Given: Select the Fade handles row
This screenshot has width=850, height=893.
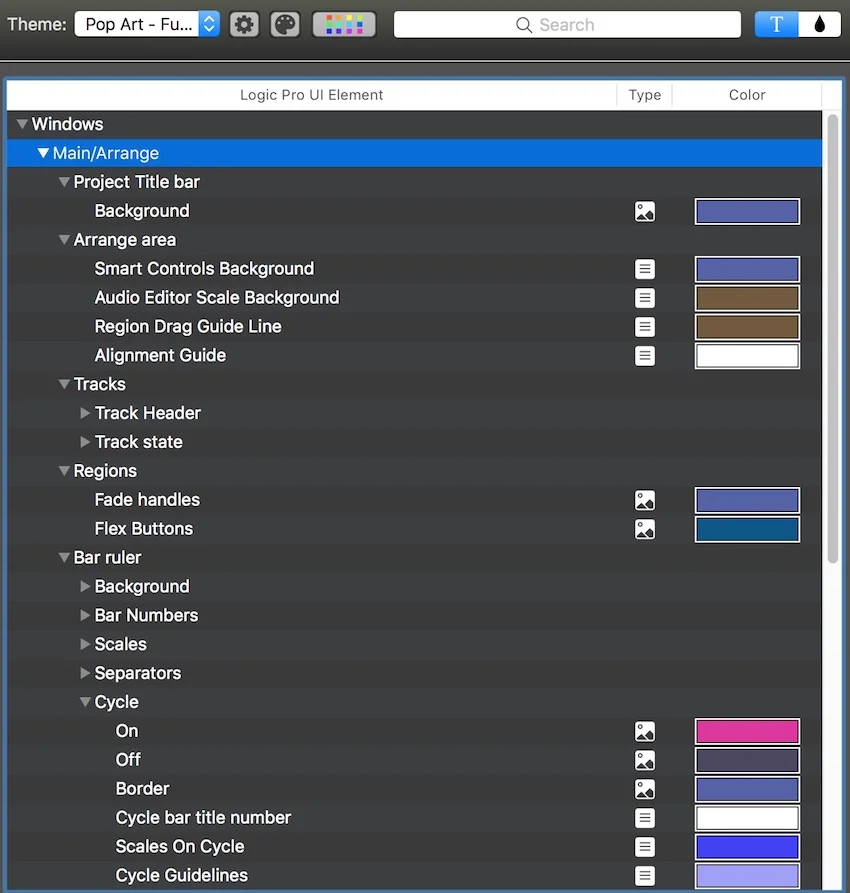Looking at the screenshot, I should pos(414,501).
